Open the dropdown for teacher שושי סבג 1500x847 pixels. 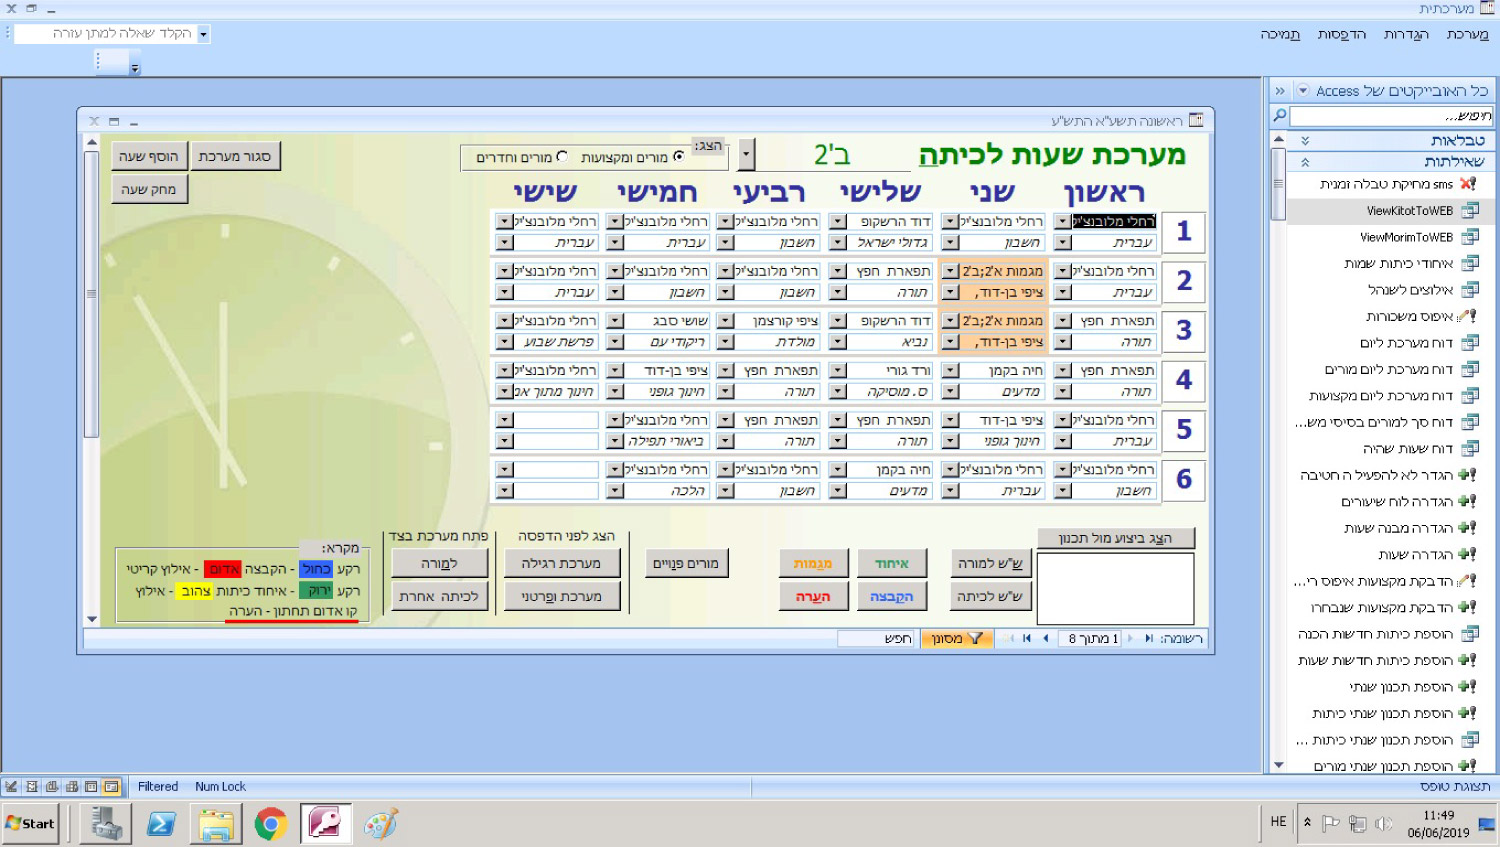[x=615, y=321]
